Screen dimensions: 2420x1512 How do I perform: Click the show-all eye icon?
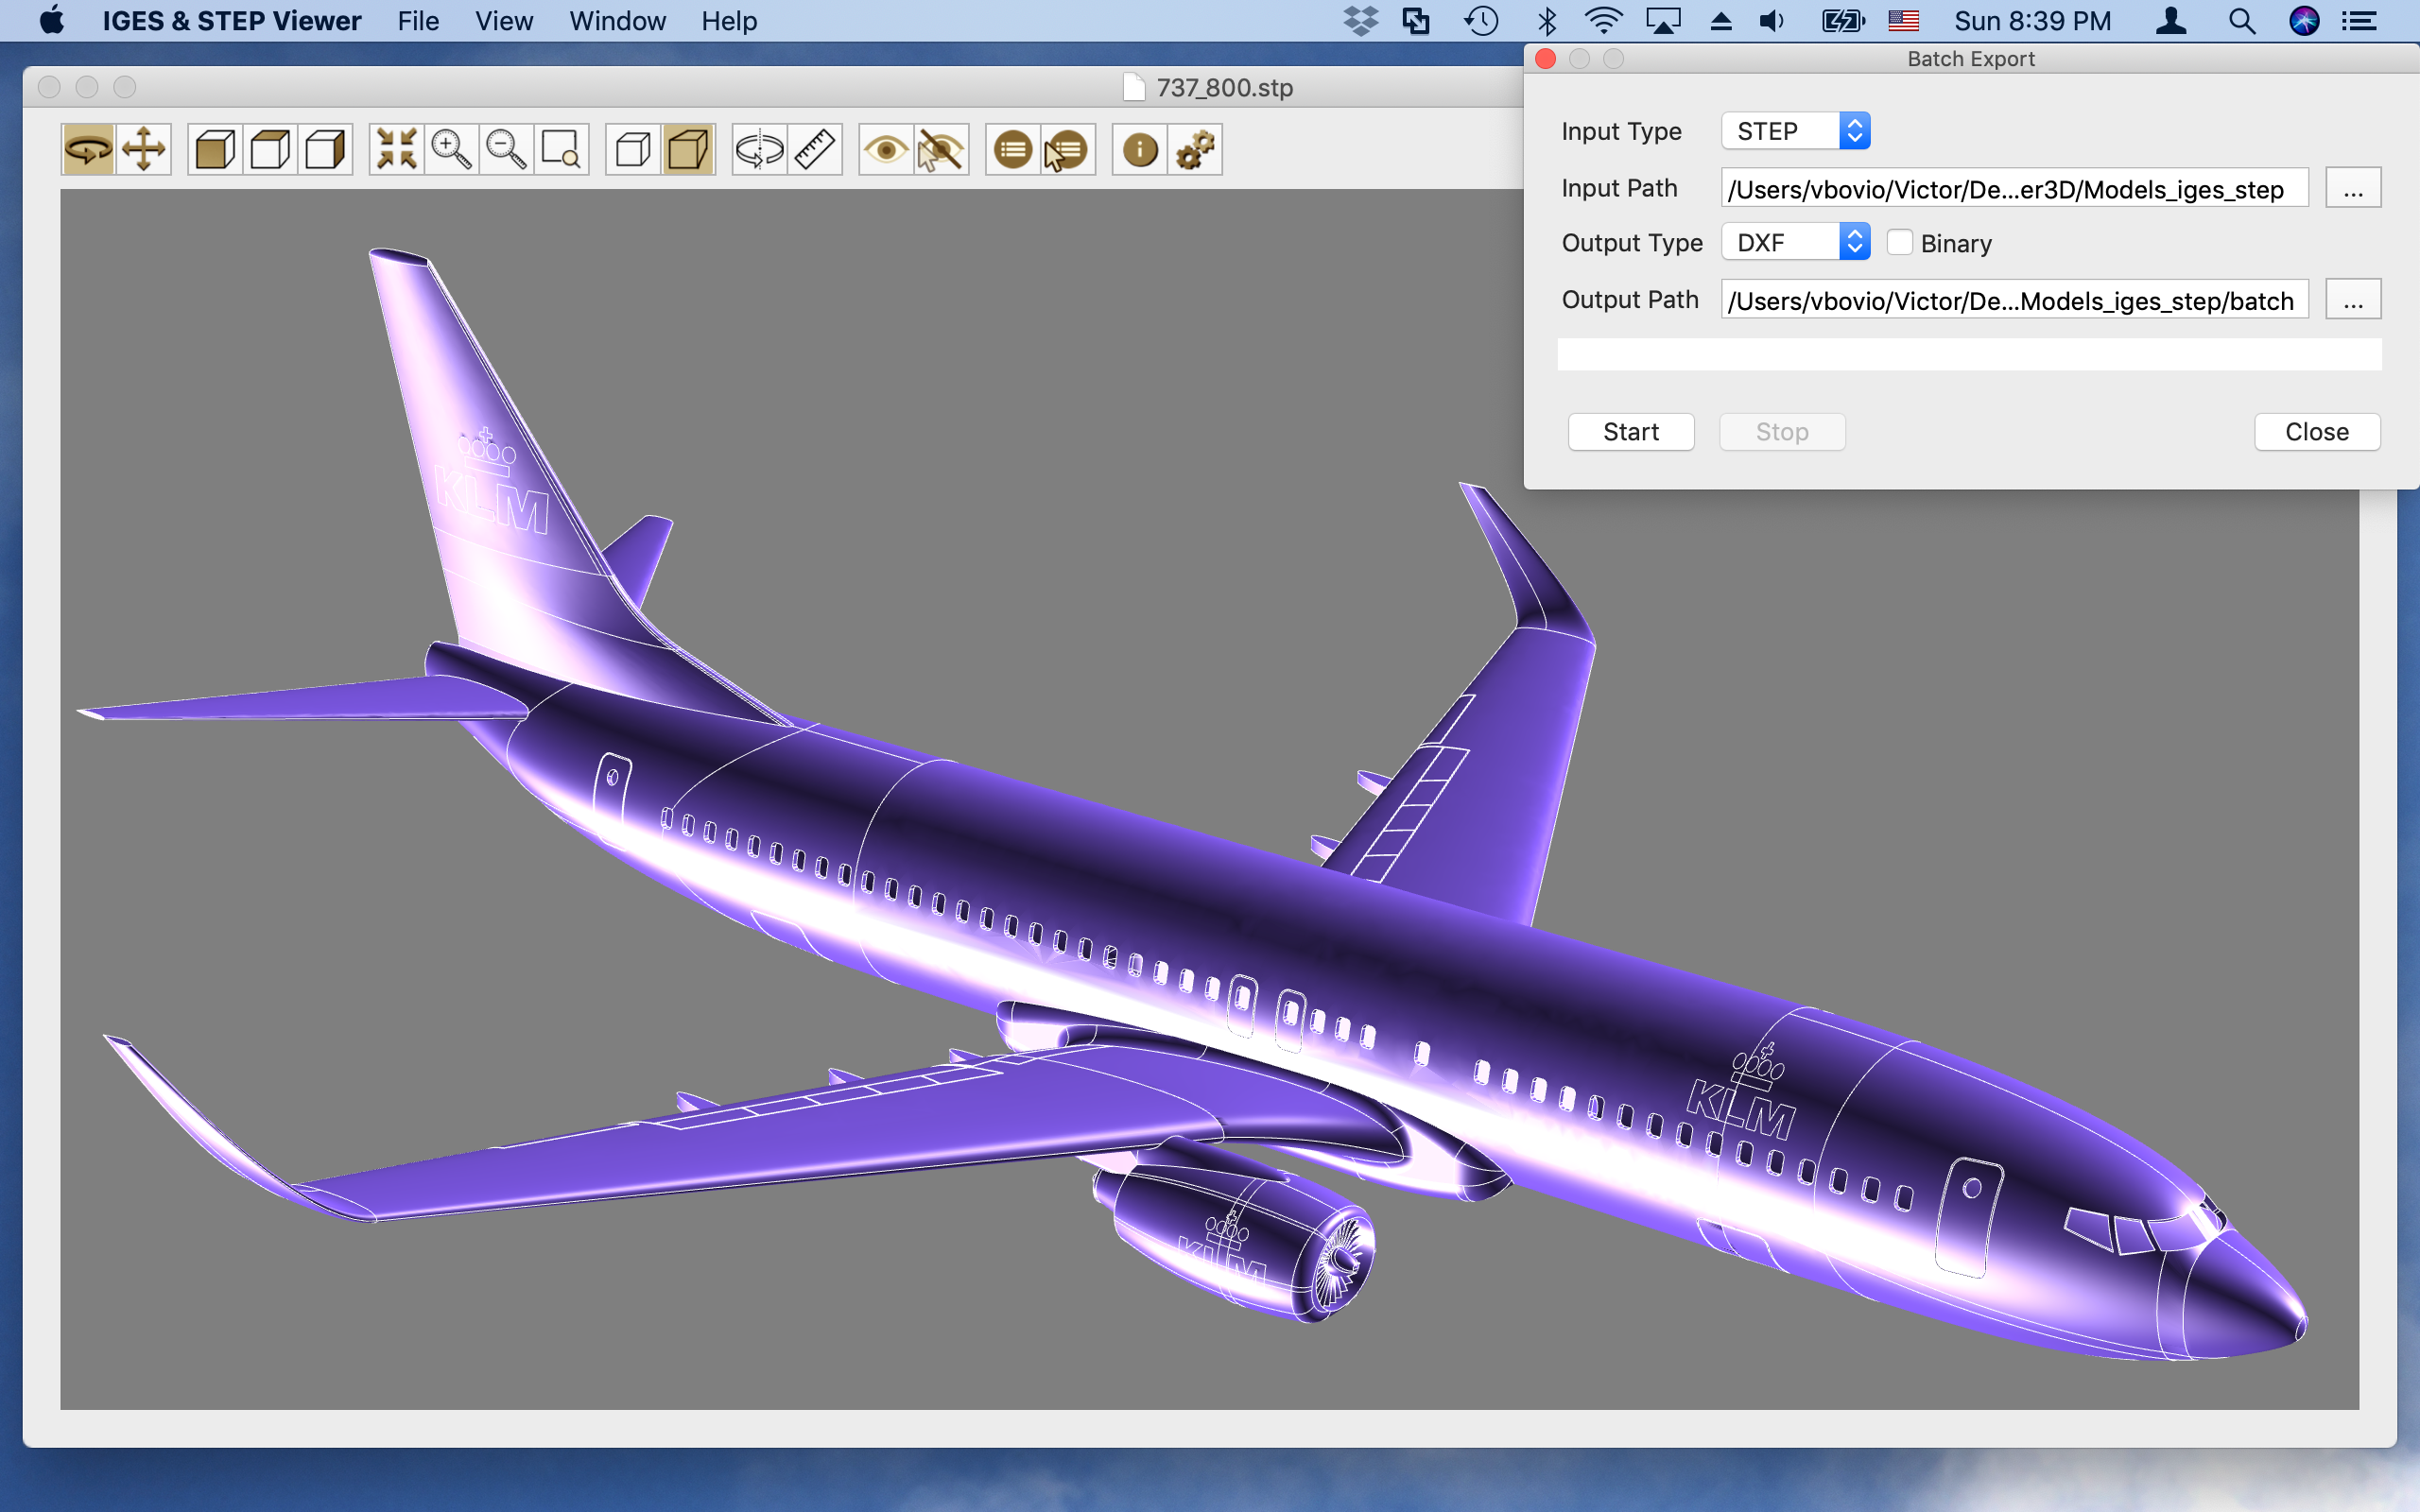(885, 150)
